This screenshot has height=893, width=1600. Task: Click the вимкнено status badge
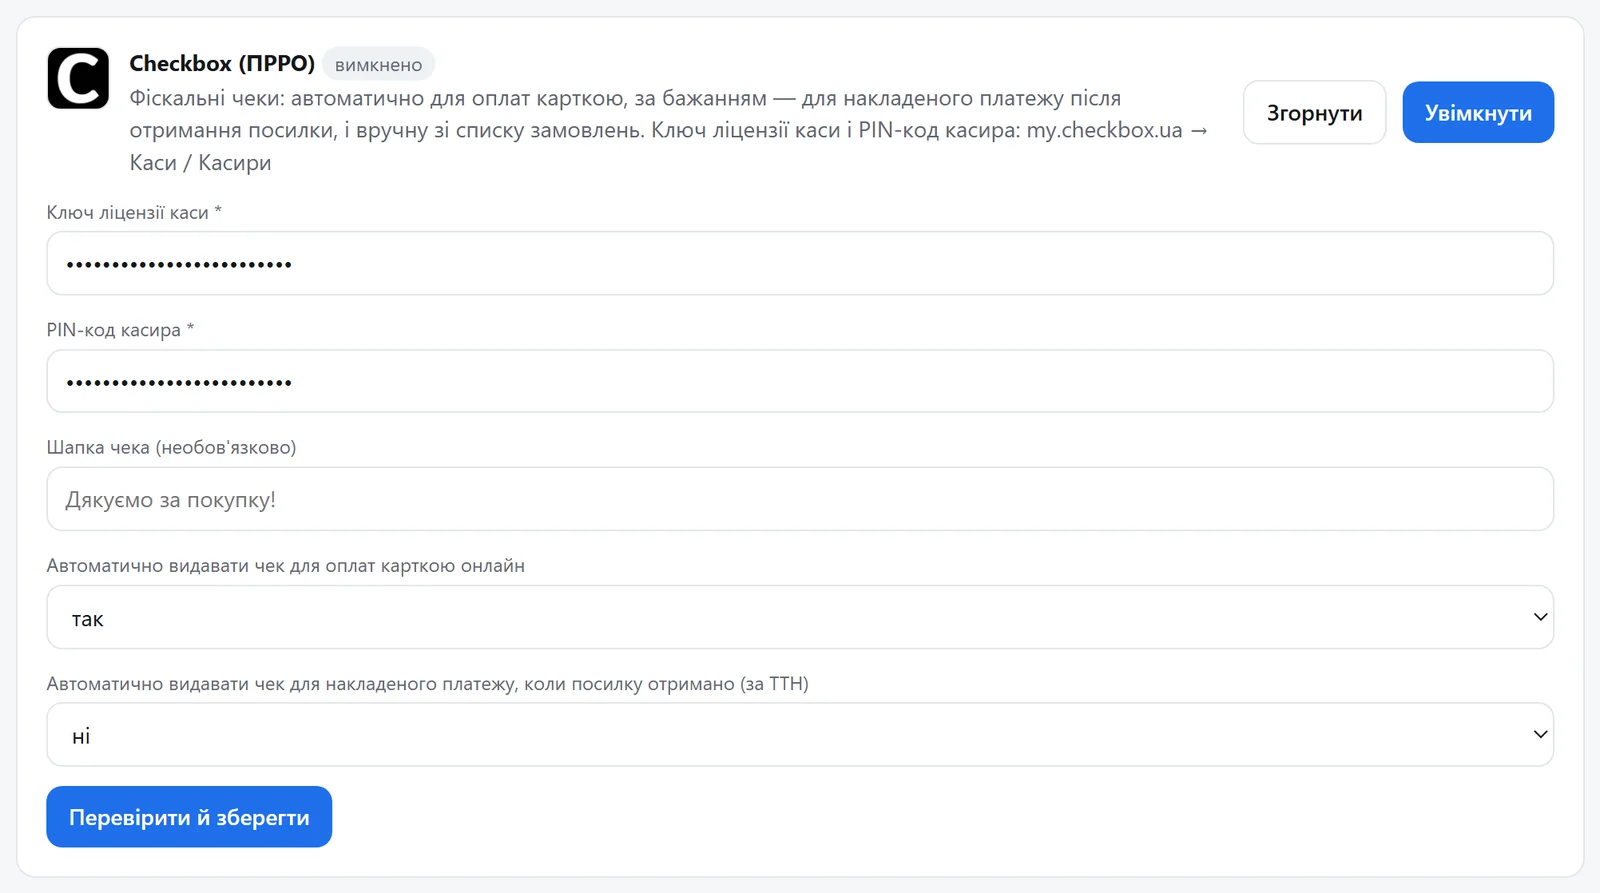[x=378, y=65]
